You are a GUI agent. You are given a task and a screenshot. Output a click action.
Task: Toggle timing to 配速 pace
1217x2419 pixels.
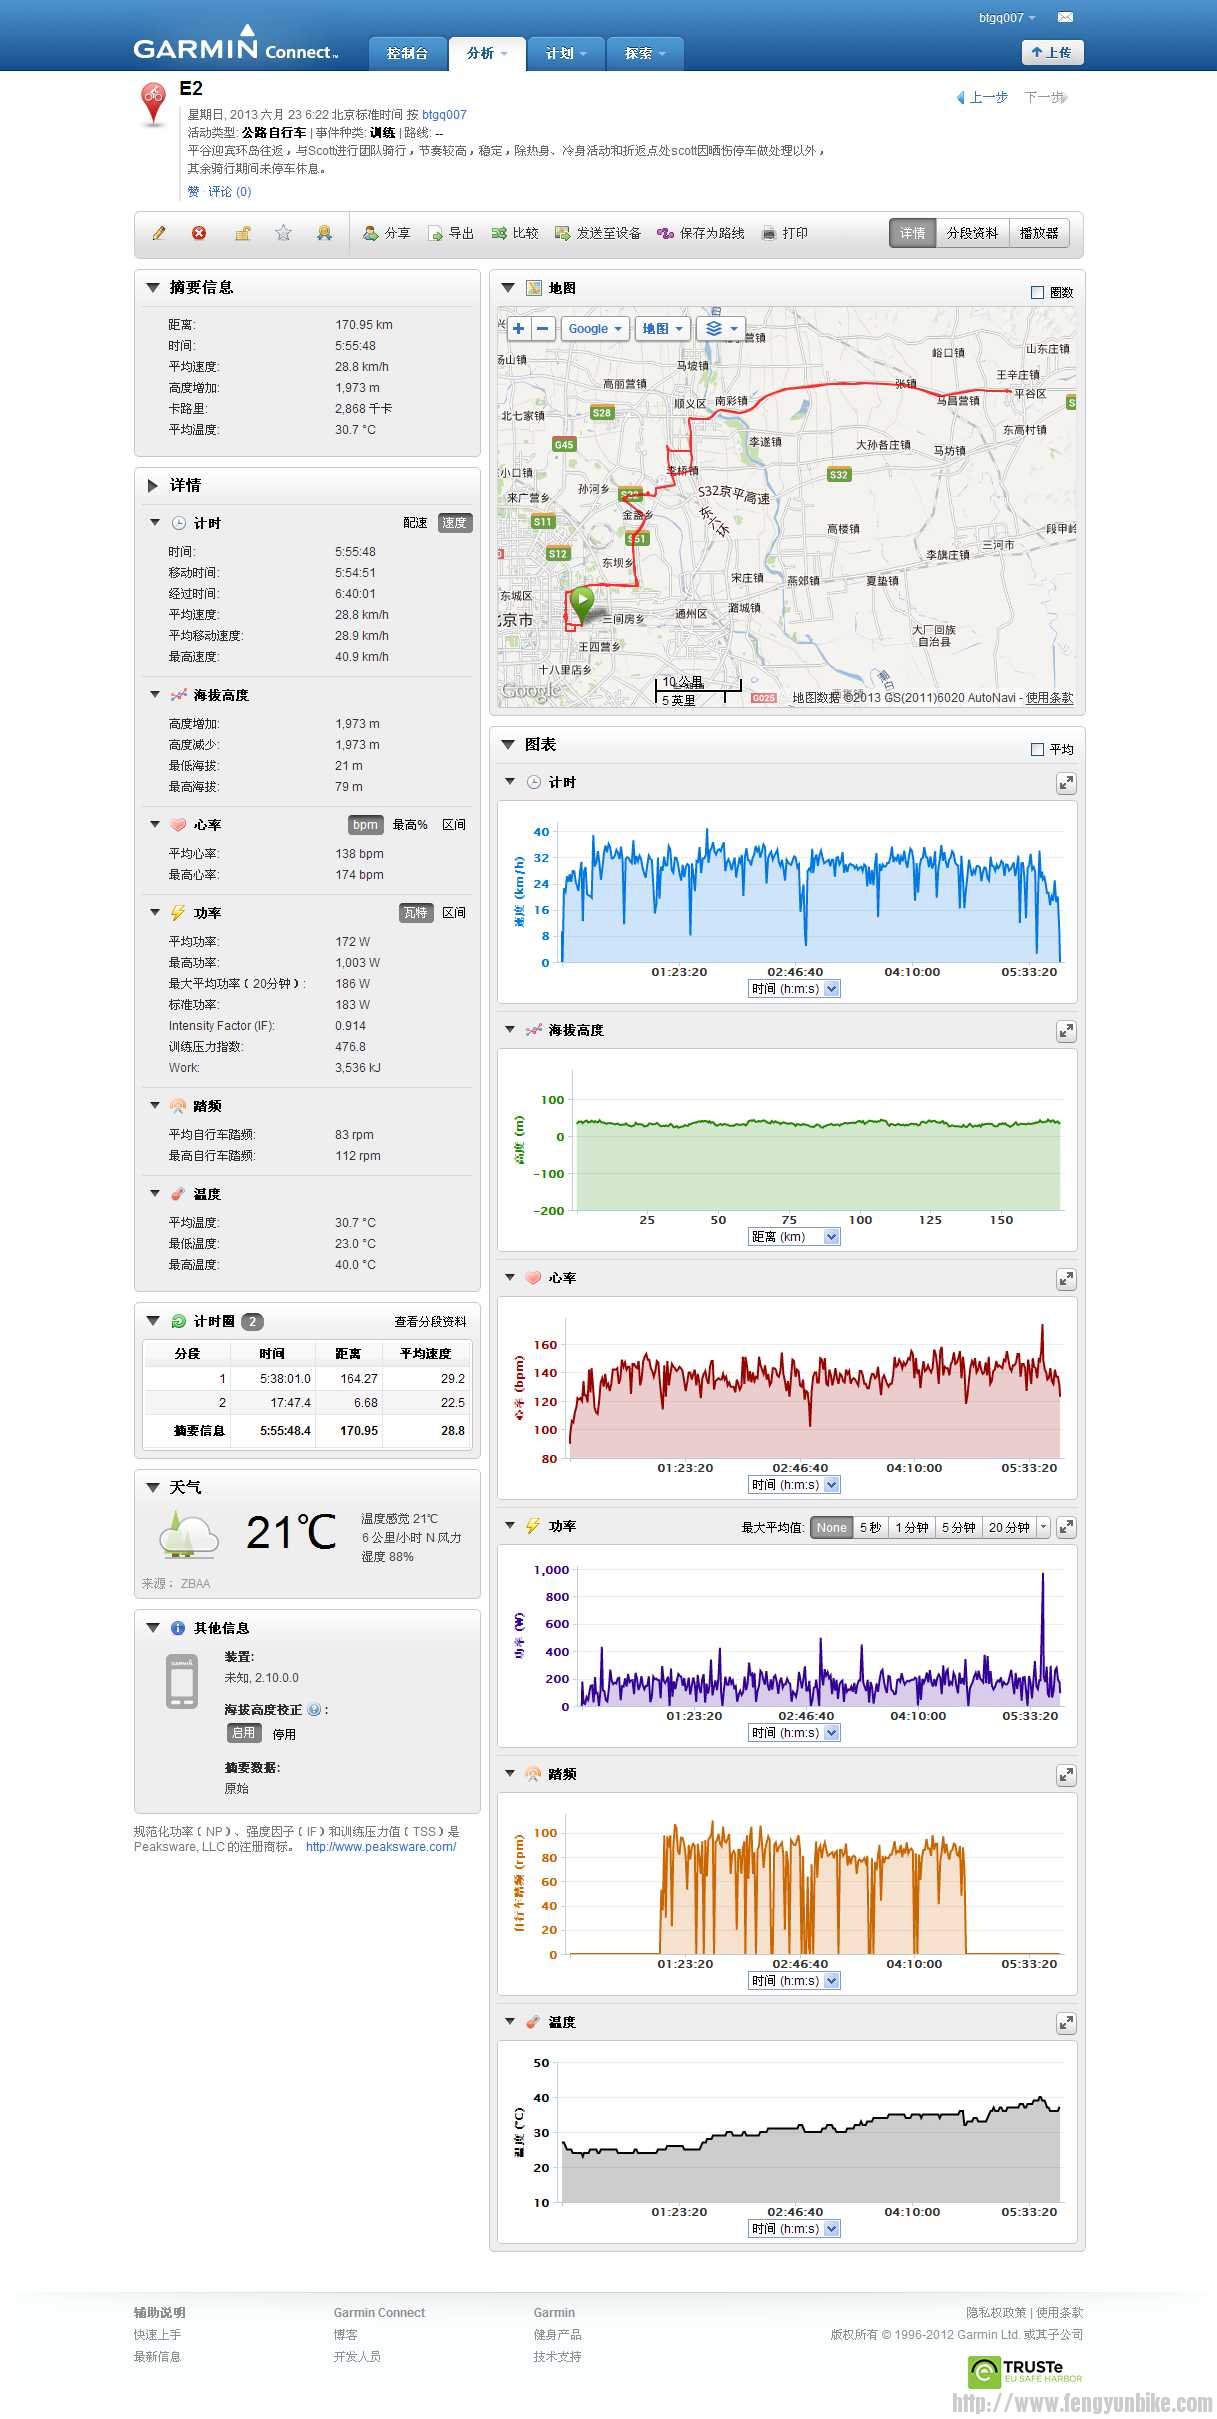pyautogui.click(x=415, y=523)
